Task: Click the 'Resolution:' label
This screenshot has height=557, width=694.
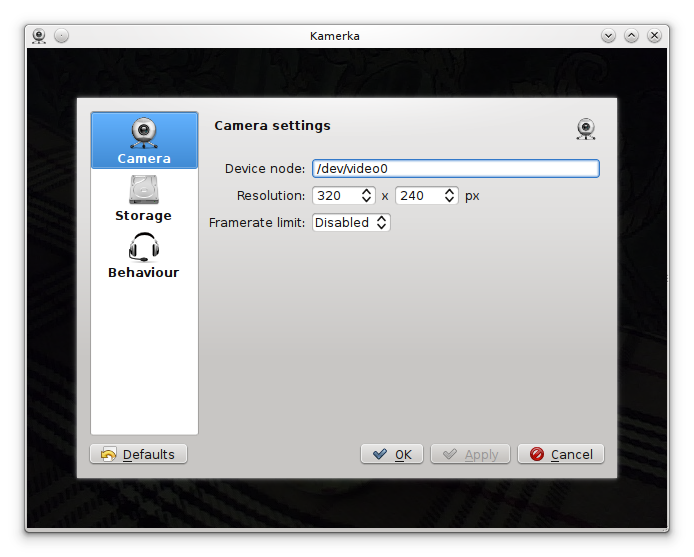Action: [271, 196]
